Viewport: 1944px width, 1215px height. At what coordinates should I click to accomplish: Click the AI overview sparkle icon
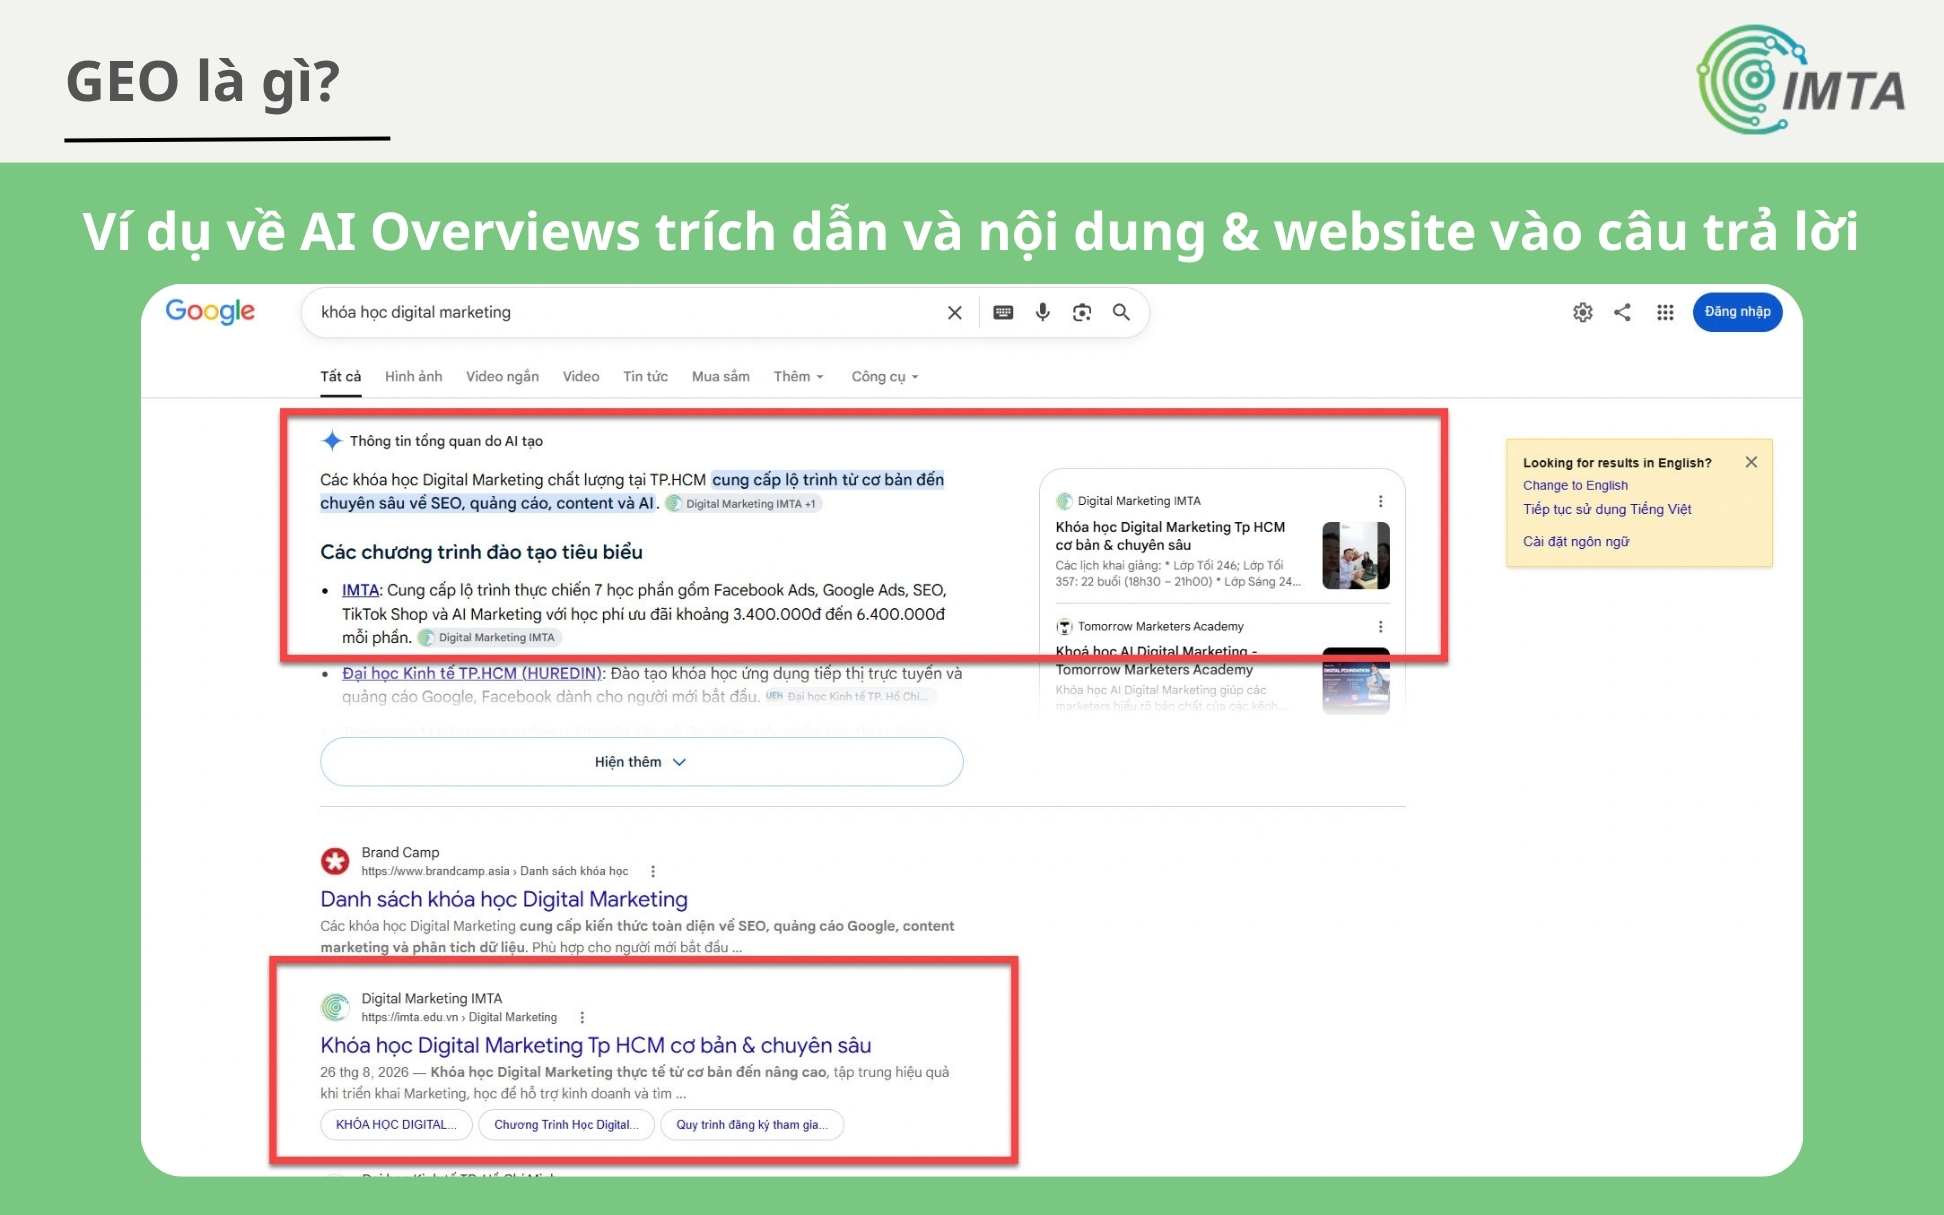331,440
